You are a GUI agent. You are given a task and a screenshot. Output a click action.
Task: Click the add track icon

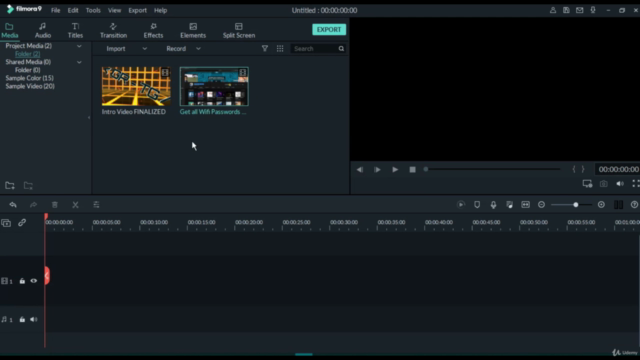point(6,223)
